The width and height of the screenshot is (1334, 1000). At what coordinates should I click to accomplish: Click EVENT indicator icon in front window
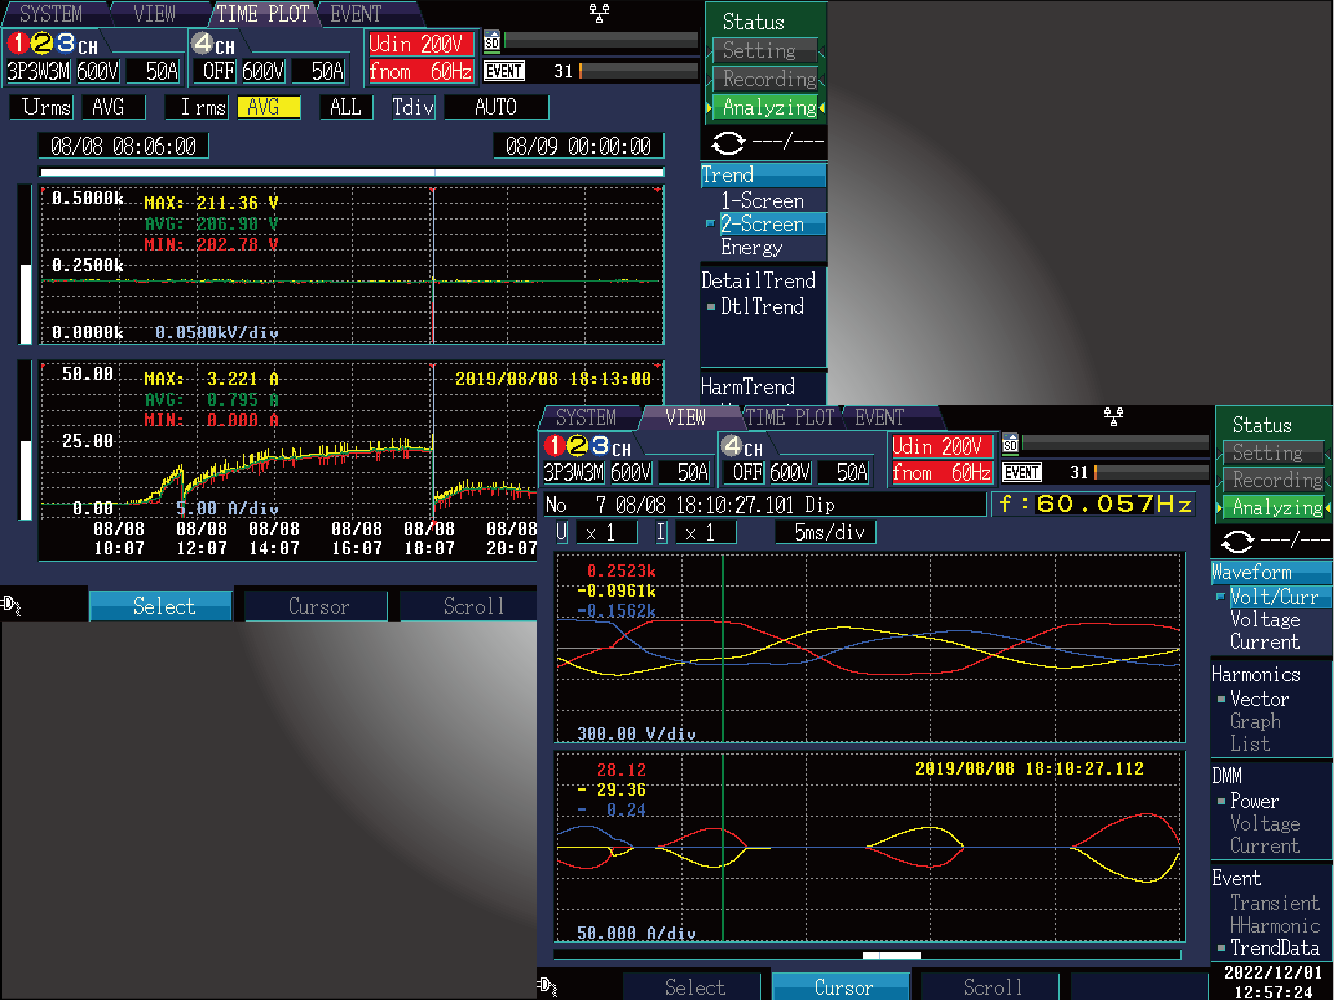1022,472
